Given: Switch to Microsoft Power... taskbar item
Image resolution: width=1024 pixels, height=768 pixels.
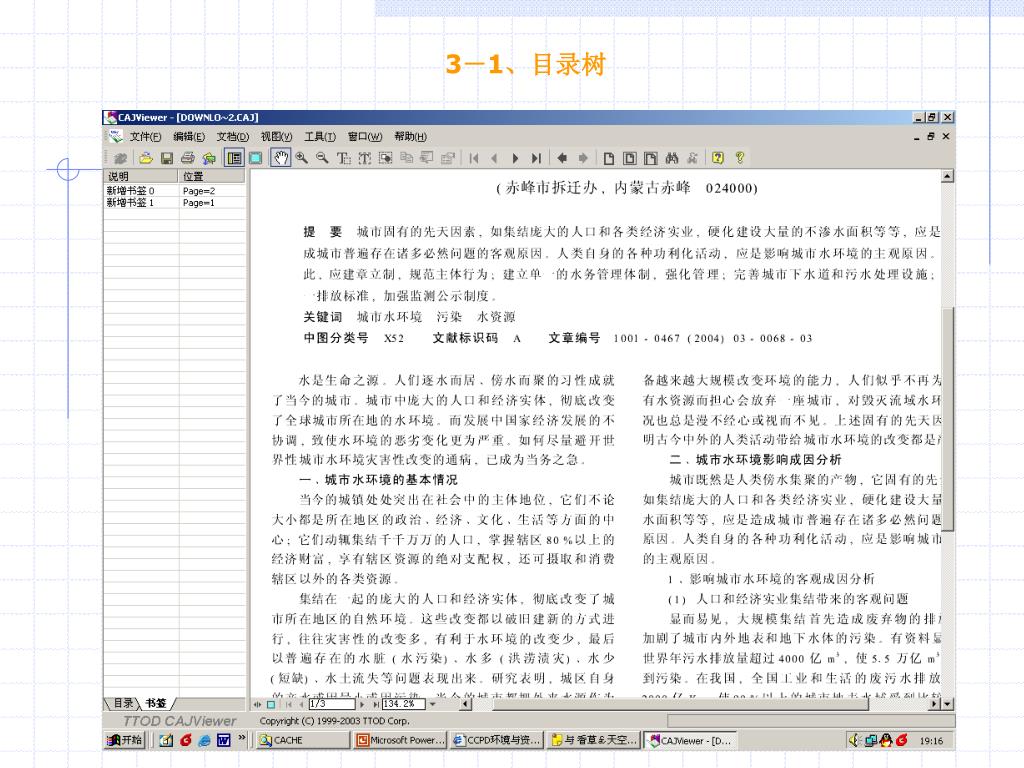Looking at the screenshot, I should click(x=400, y=740).
